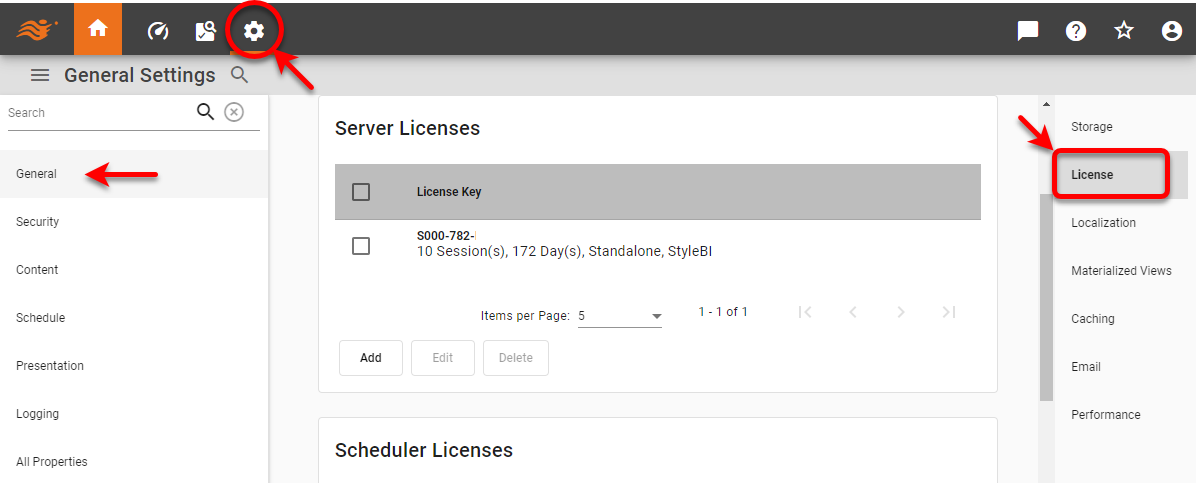Click the vertical scrollbar up arrow
Viewport: 1196px width, 483px height.
pyautogui.click(x=1046, y=105)
